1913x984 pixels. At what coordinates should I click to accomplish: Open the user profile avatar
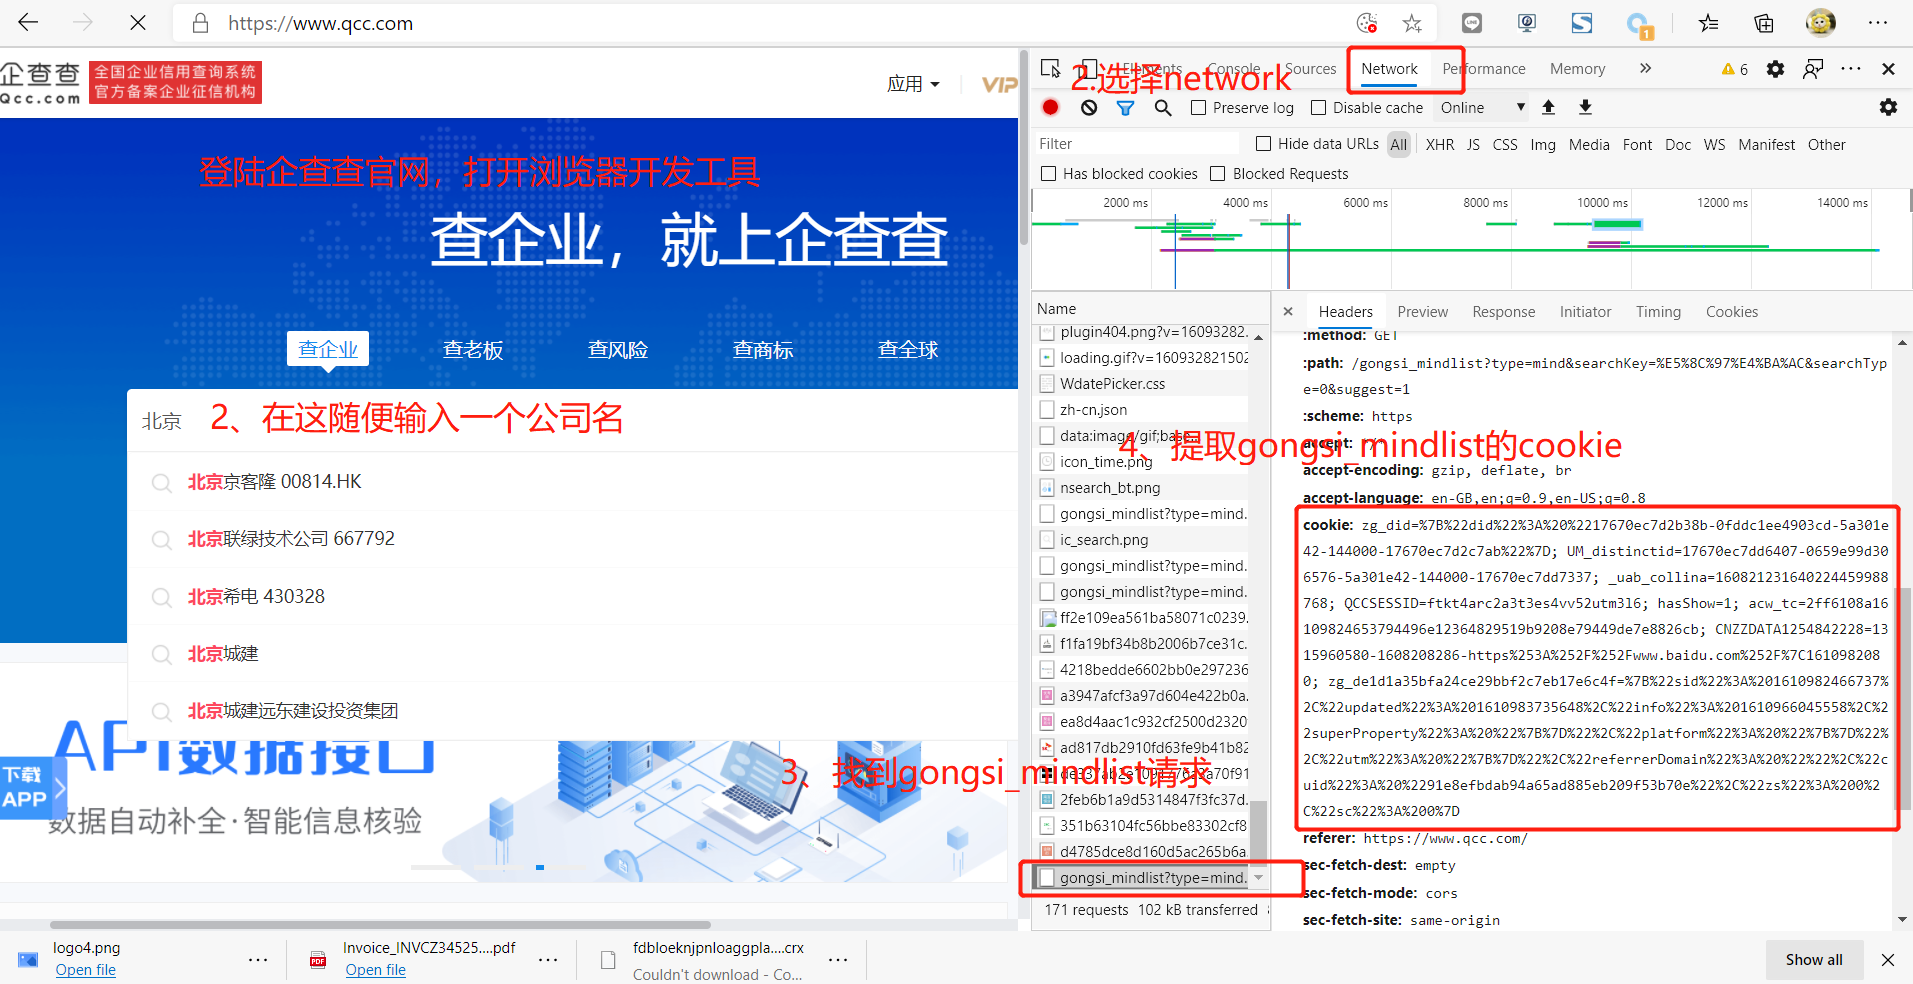1821,22
